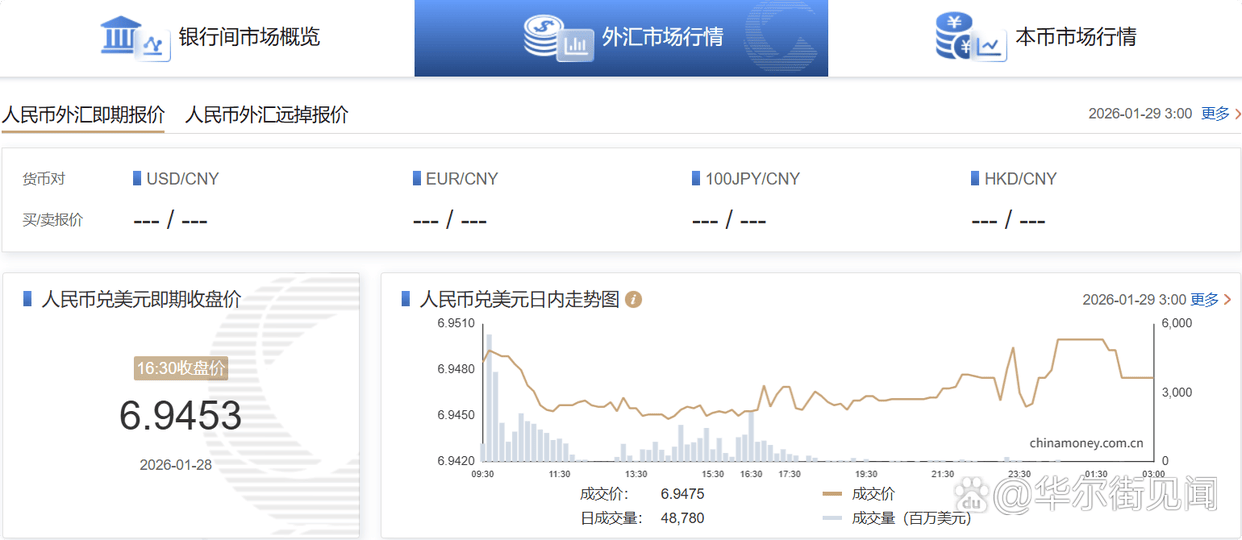Click blue marker next to USD/CNY
The width and height of the screenshot is (1242, 540).
coord(137,179)
